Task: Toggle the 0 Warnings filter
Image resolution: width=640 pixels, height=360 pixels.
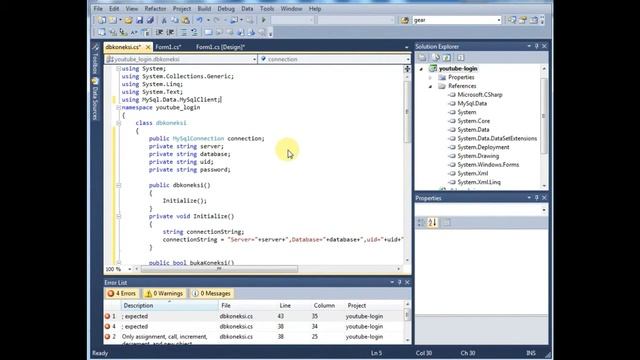Action: [164, 293]
